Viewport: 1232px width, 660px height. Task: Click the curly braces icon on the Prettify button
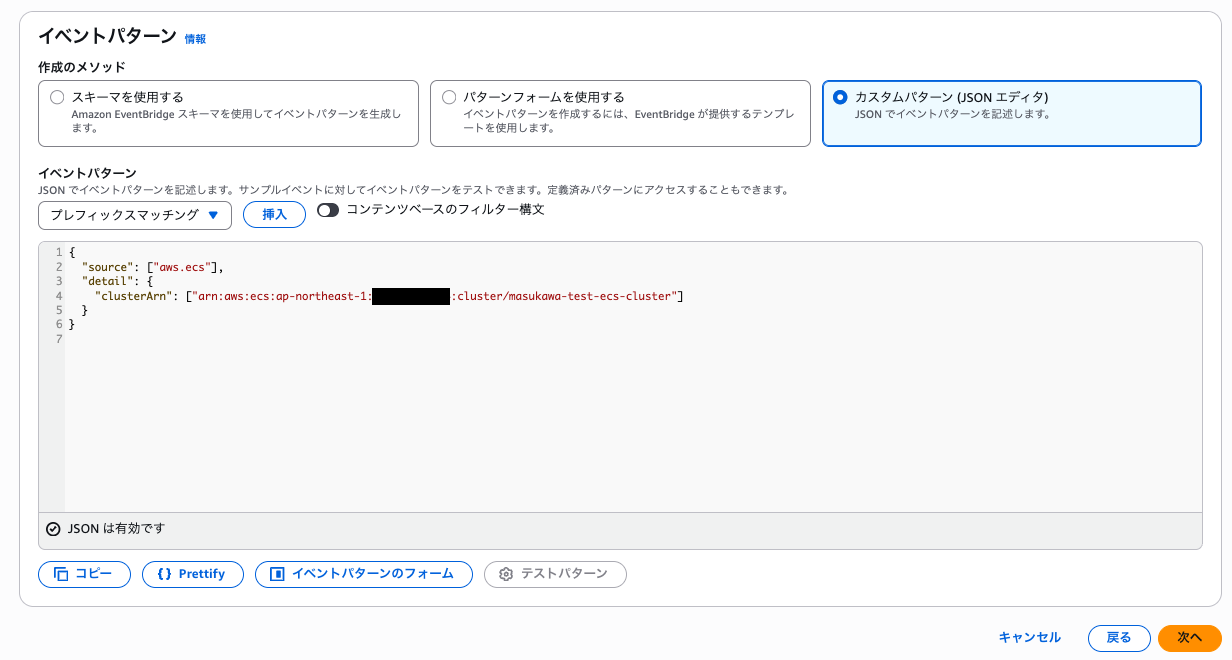[x=168, y=574]
